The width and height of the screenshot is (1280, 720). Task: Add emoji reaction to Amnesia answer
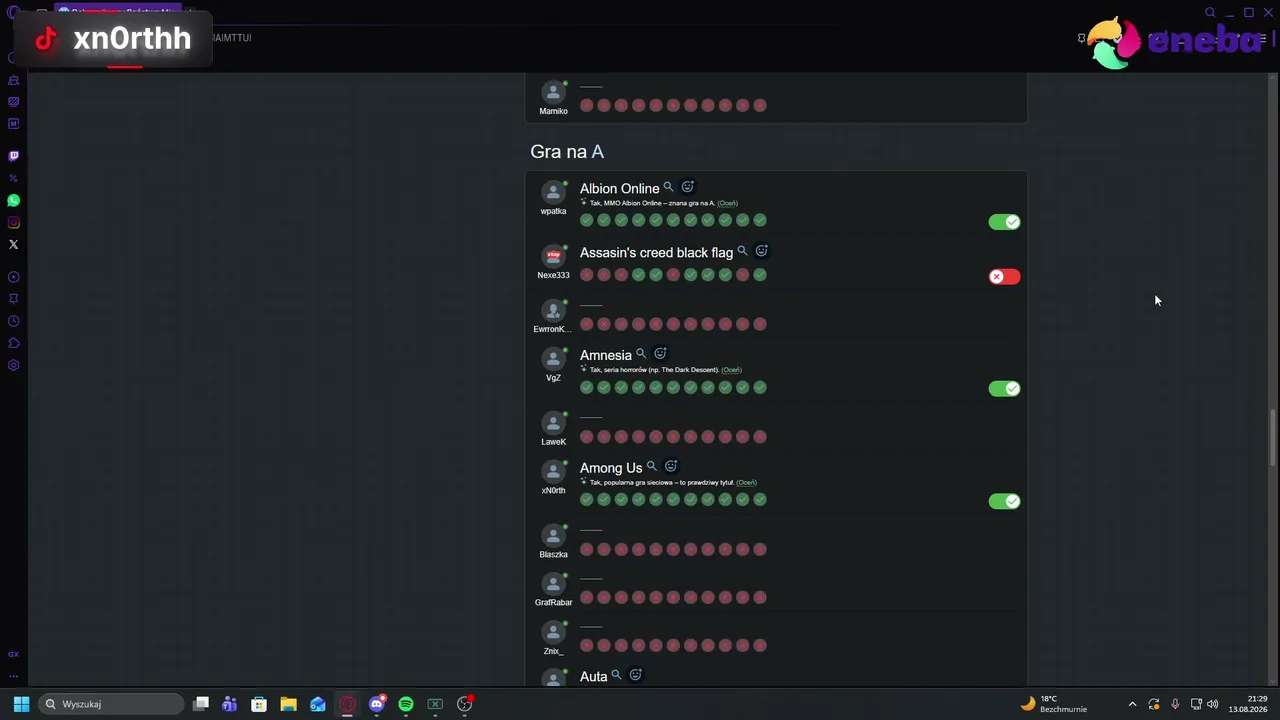coord(660,354)
